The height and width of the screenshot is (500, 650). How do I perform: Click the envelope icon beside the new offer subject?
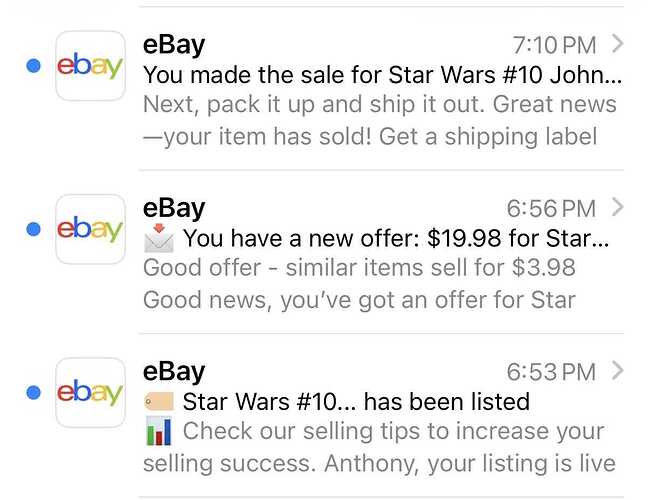coord(159,240)
